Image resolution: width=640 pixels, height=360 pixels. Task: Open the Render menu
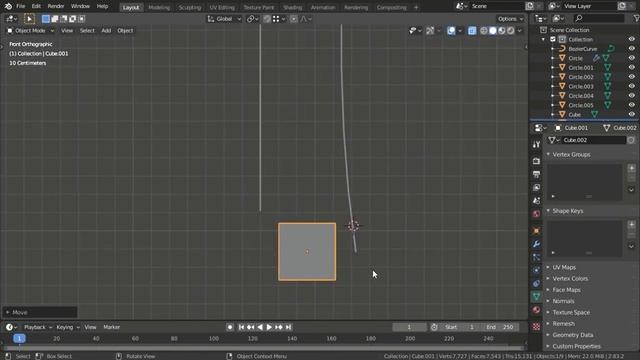[x=56, y=6]
